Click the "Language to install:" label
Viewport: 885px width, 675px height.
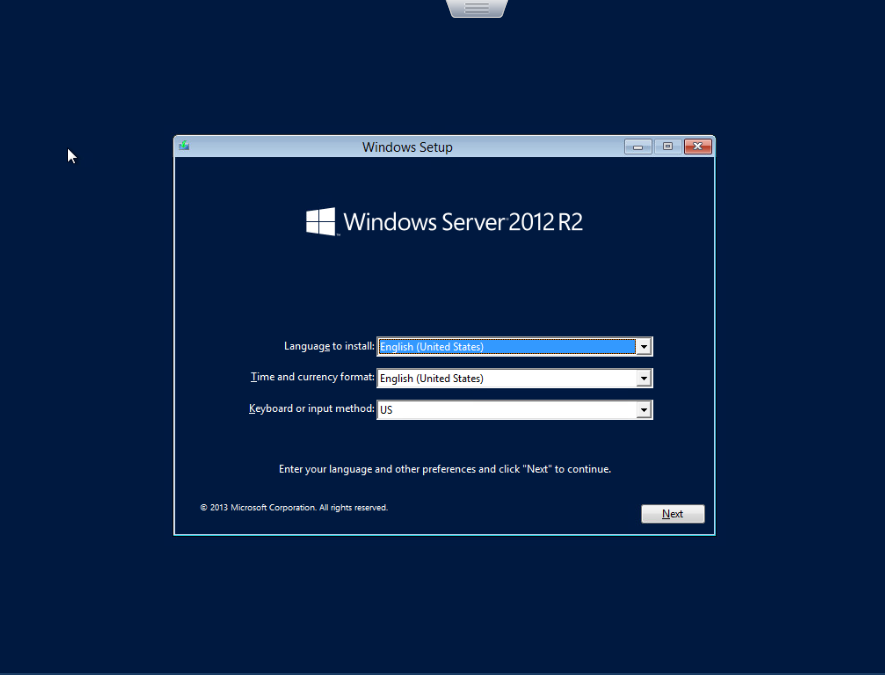pyautogui.click(x=329, y=346)
